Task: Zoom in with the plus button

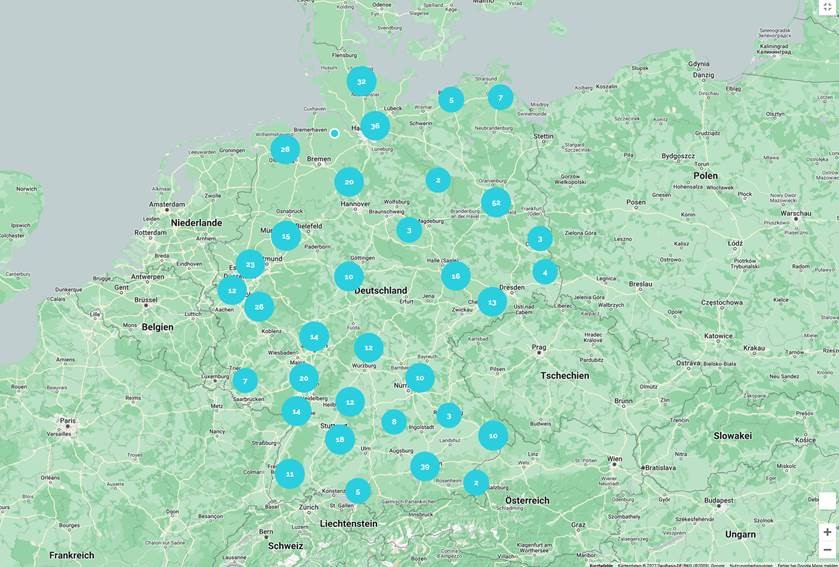Action: tap(827, 532)
